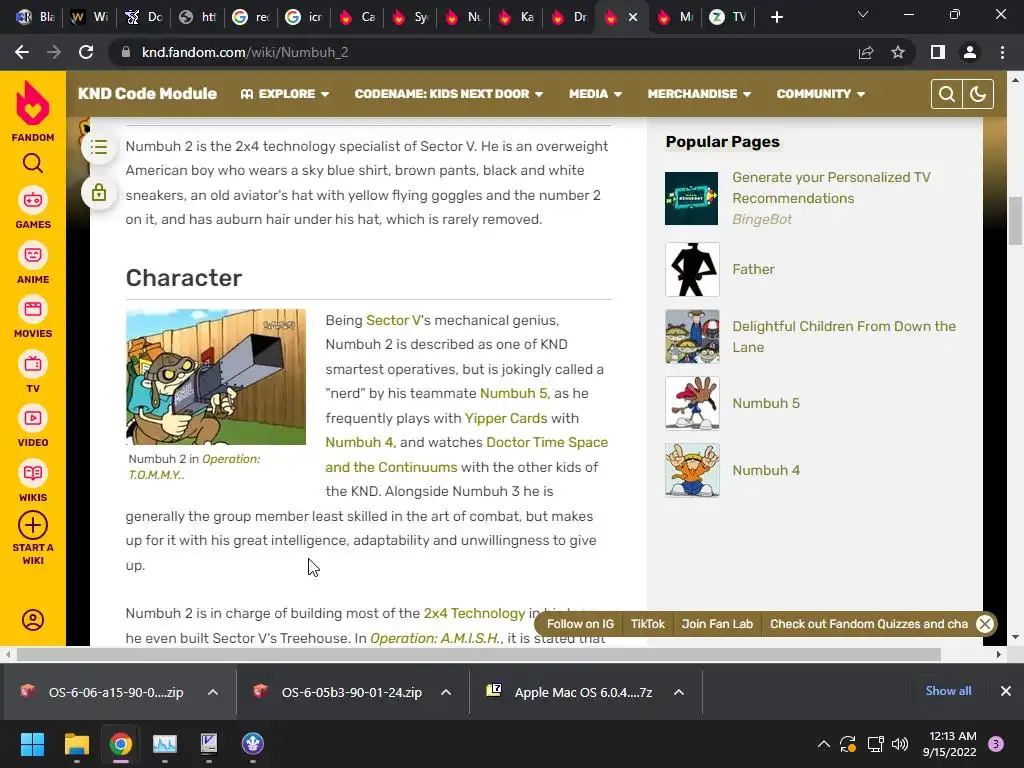Open Operation: A.M.I.S.H. link

coord(434,638)
